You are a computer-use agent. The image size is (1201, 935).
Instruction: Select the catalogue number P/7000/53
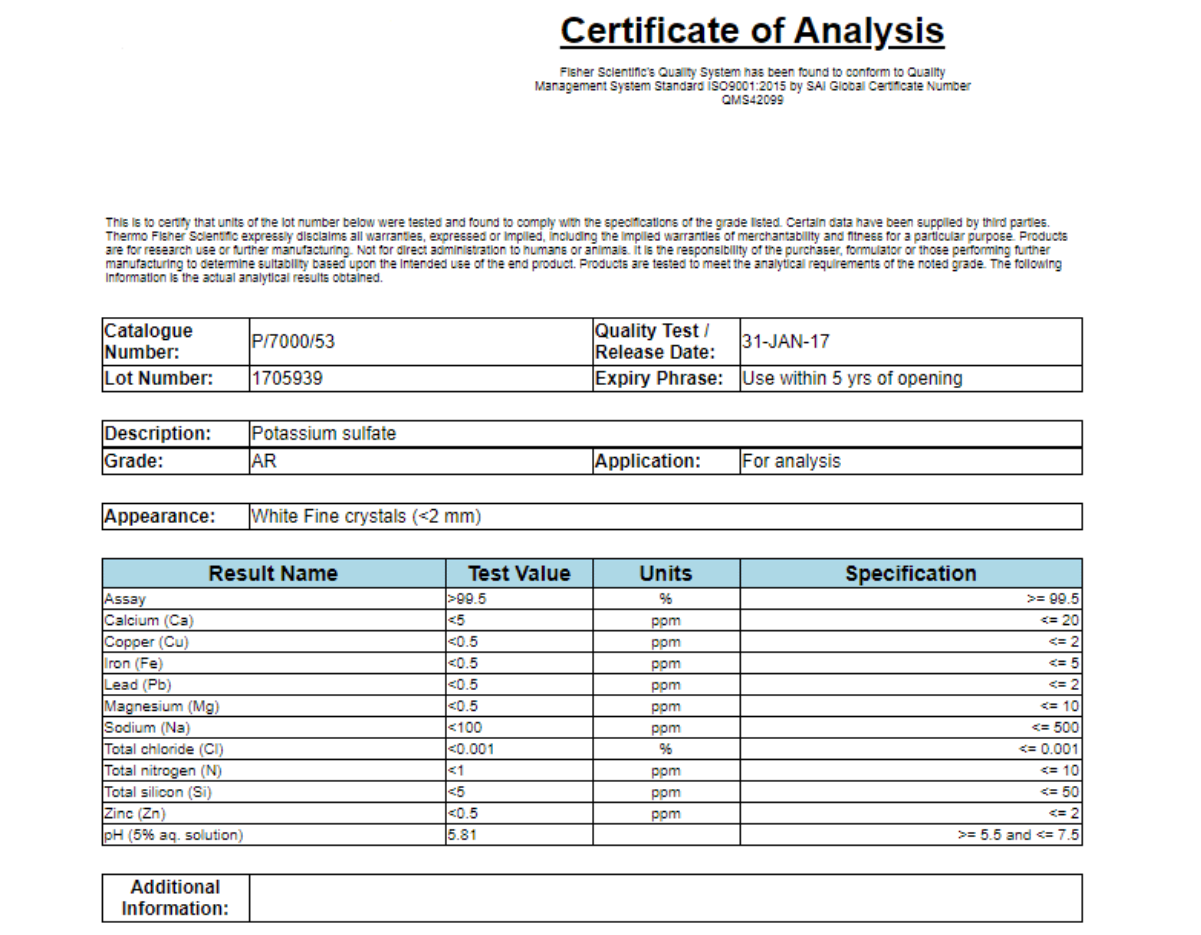pos(293,342)
